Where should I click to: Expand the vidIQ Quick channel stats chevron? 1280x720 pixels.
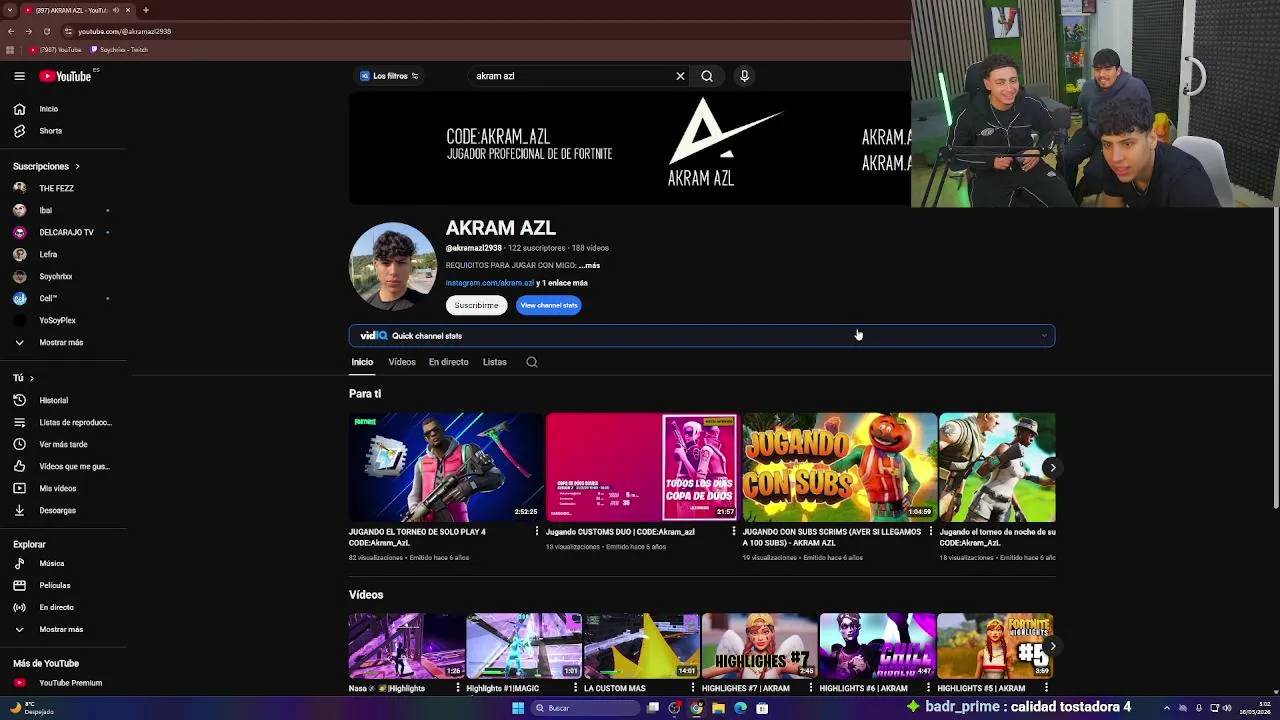point(1044,336)
